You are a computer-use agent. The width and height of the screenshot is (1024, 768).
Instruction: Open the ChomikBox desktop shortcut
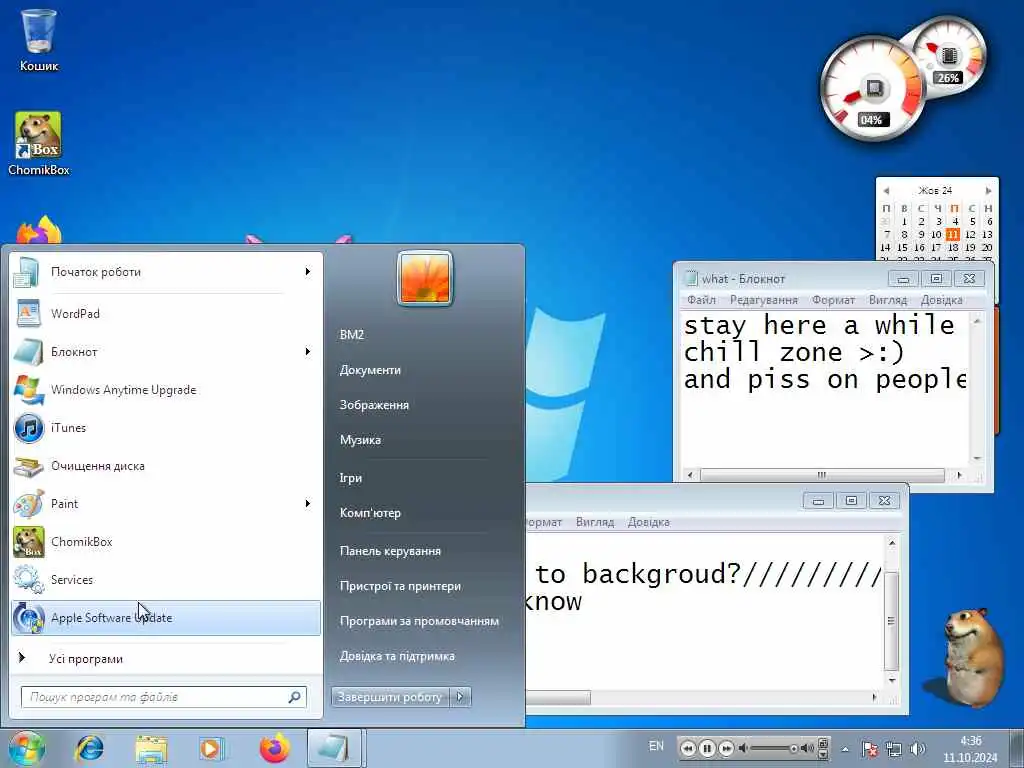pos(39,144)
